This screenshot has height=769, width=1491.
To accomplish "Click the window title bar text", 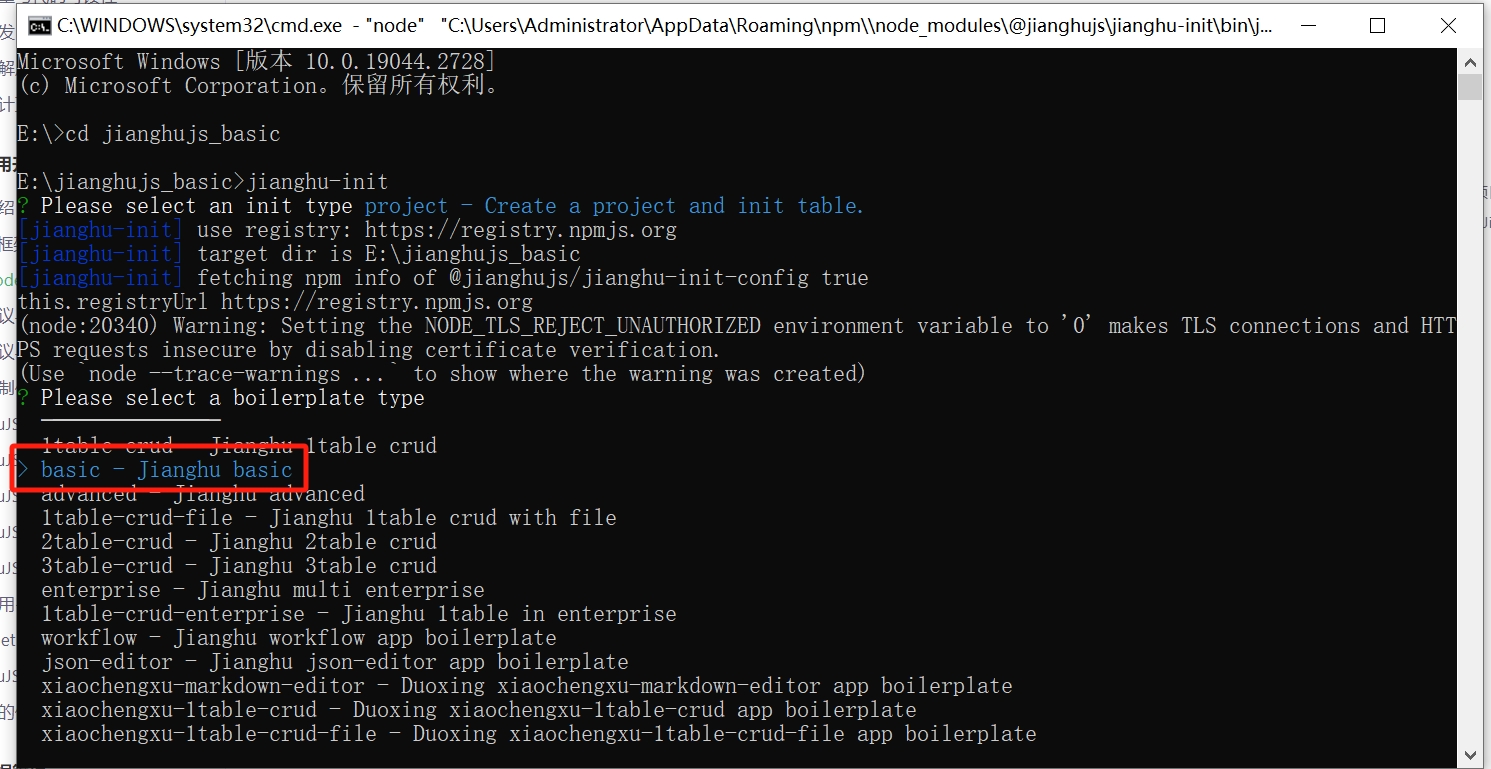I will pyautogui.click(x=665, y=26).
